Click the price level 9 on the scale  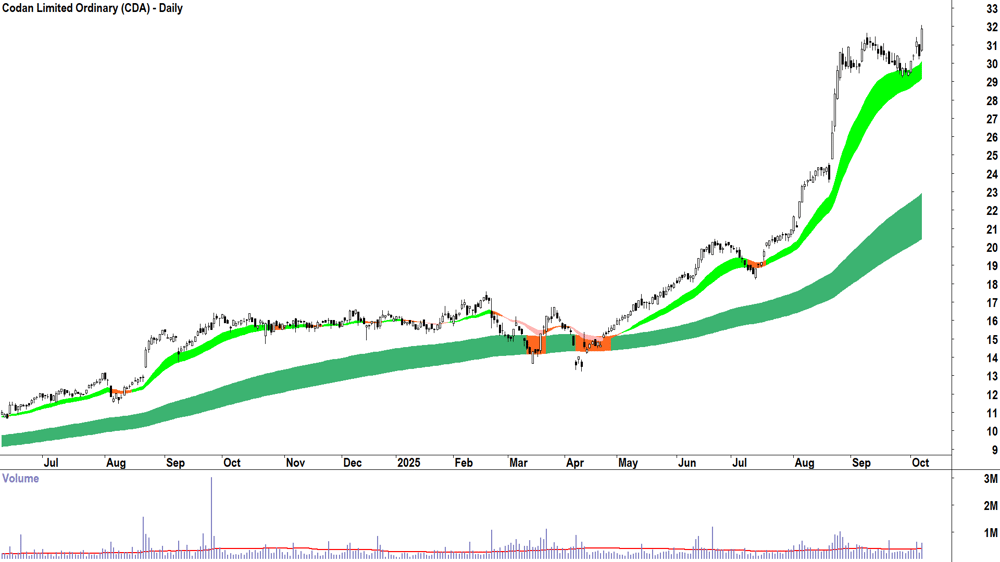coord(994,450)
